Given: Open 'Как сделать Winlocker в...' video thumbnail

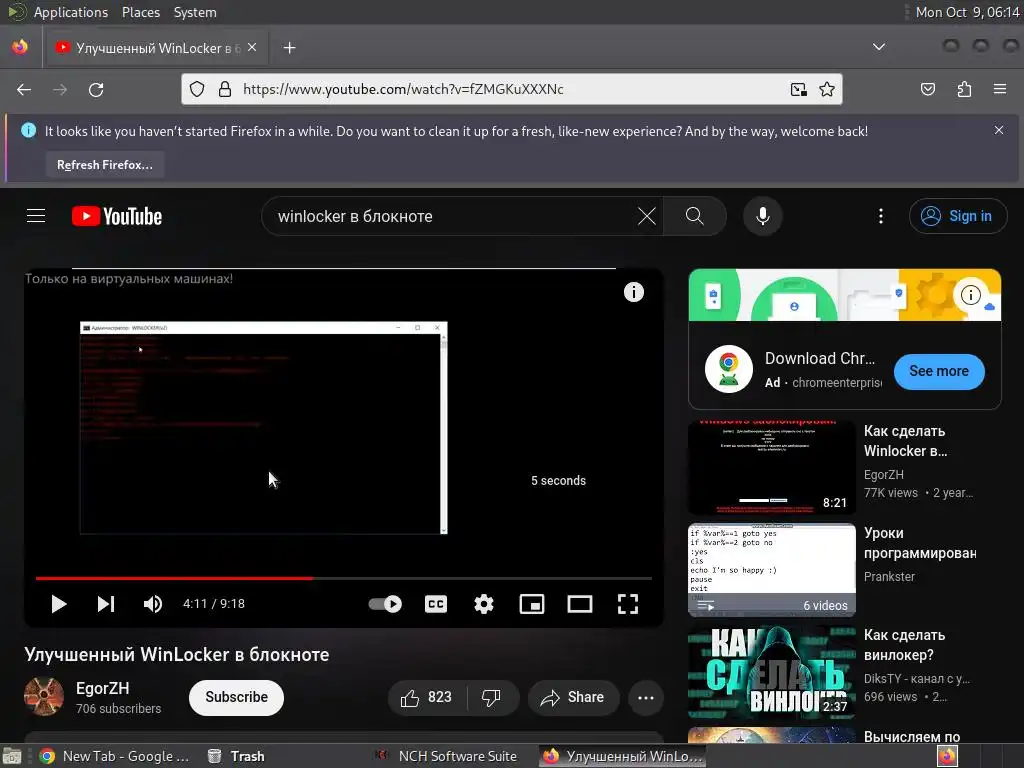Looking at the screenshot, I should coord(772,468).
